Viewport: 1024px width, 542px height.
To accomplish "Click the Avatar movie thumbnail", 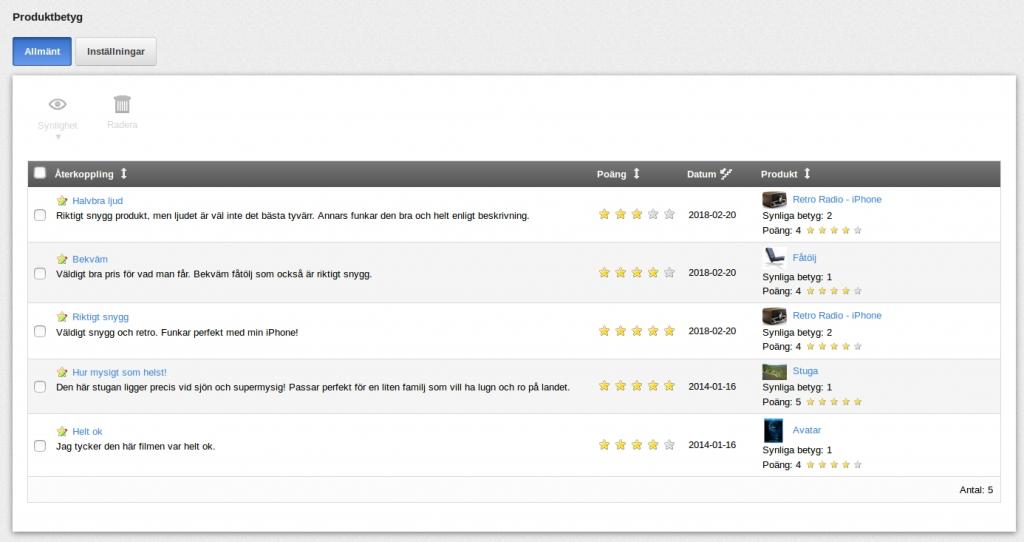I will [773, 430].
